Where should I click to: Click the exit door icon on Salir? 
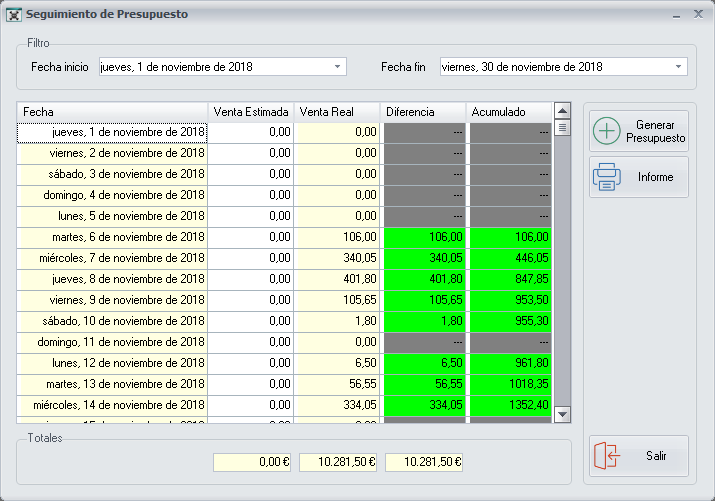[x=607, y=456]
